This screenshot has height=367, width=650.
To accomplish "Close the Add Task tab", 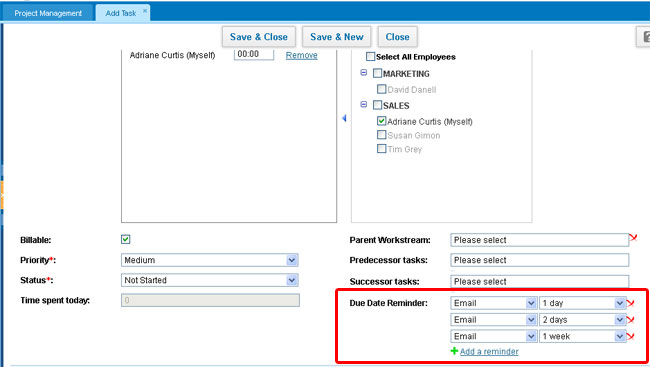I will click(x=145, y=11).
